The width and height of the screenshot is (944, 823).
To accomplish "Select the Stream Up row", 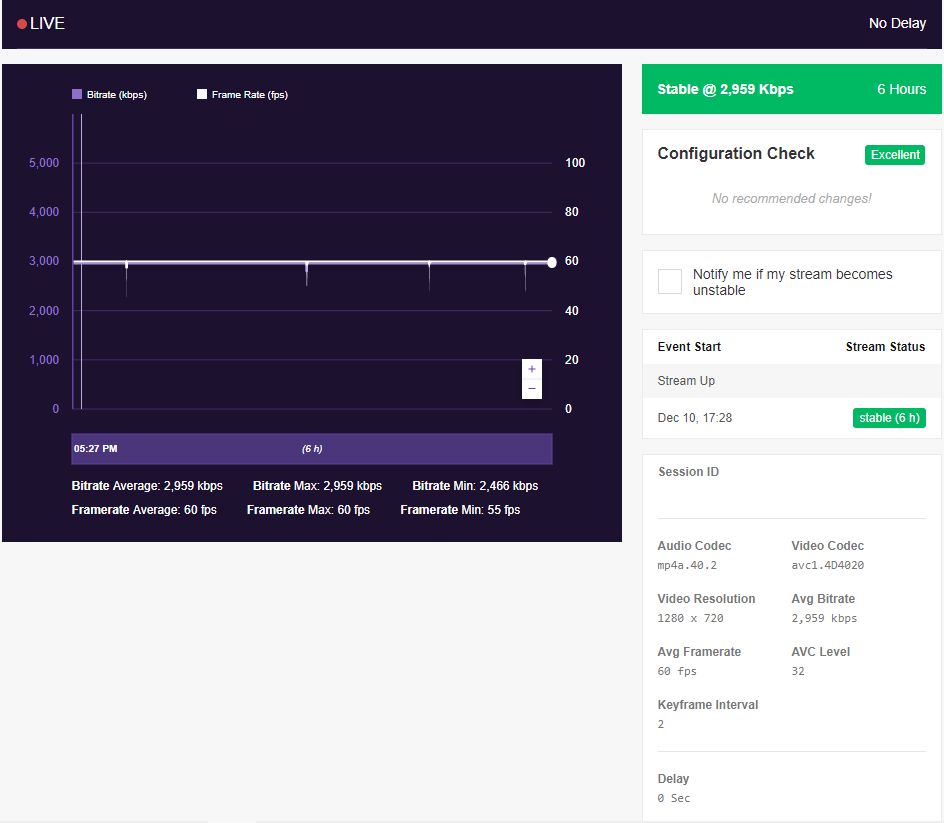I will [792, 381].
